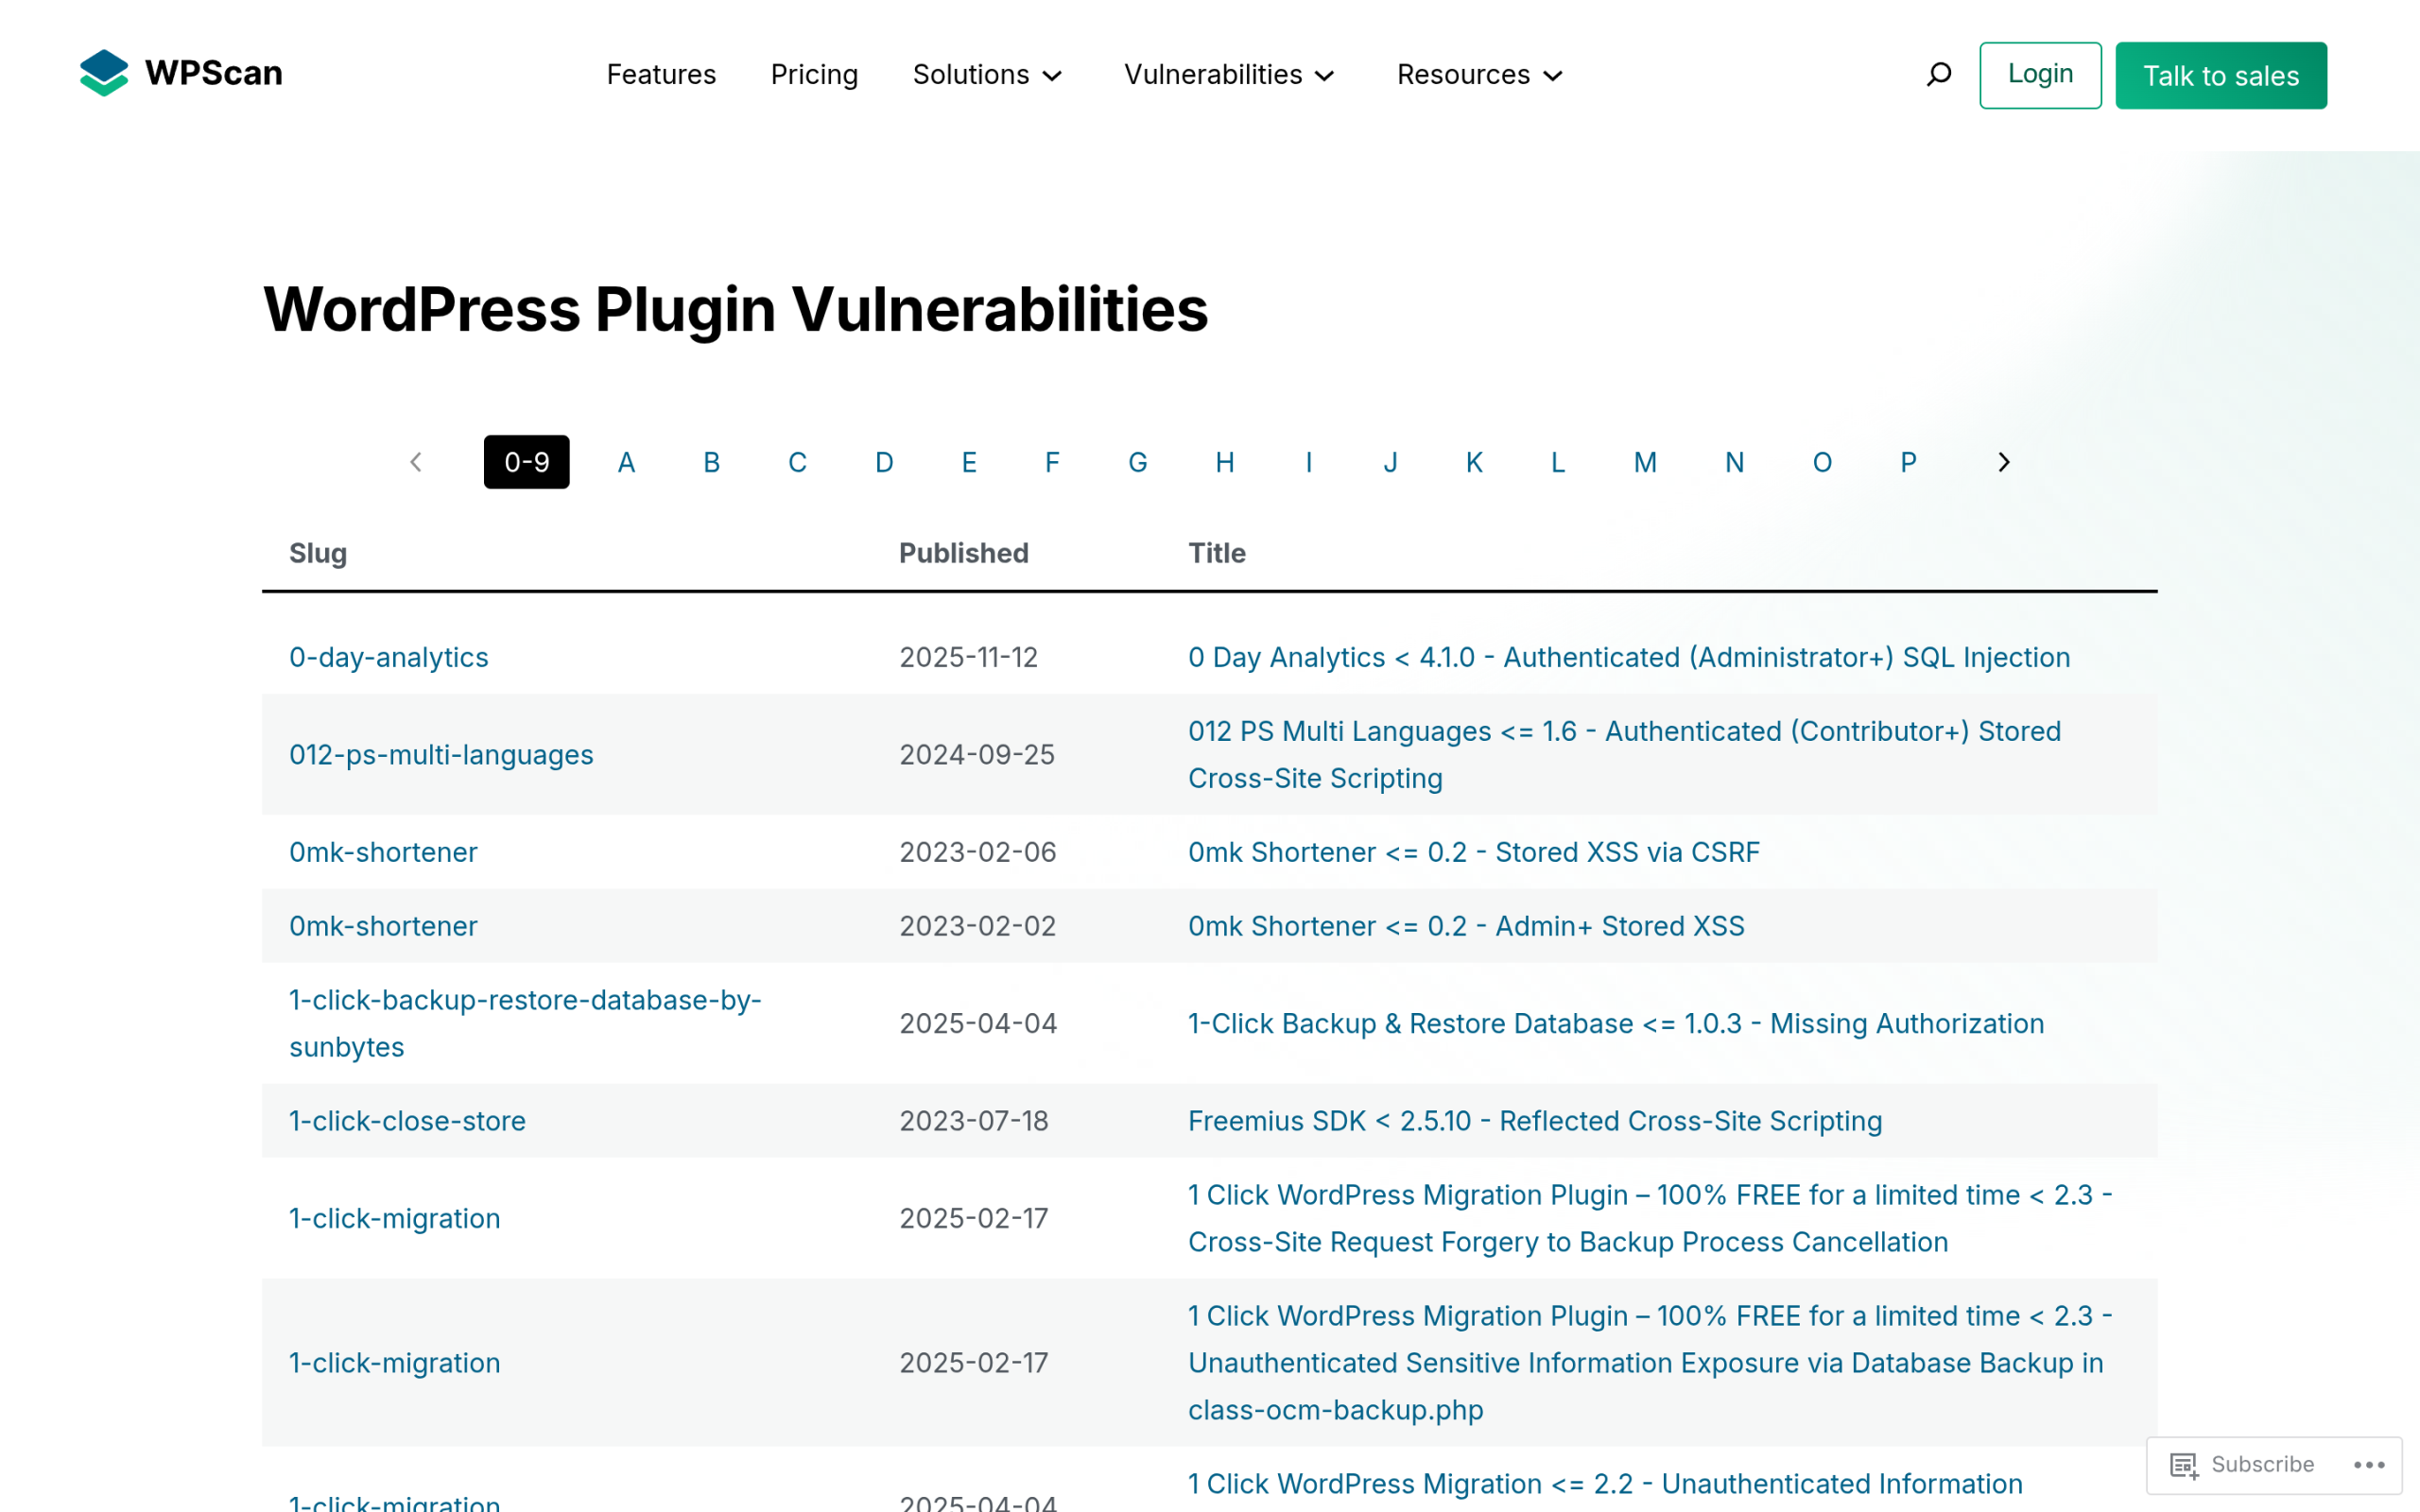Click the Login button

pyautogui.click(x=2040, y=75)
